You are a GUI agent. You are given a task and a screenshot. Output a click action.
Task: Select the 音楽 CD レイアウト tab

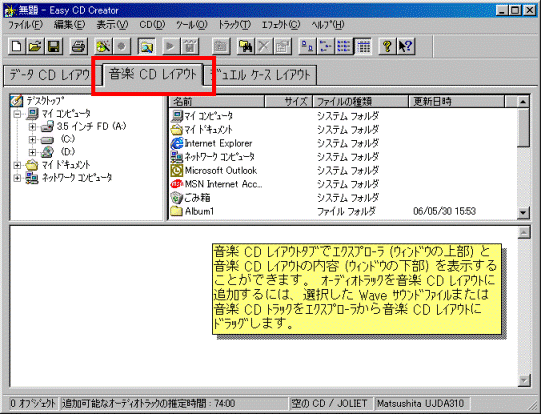(x=153, y=75)
